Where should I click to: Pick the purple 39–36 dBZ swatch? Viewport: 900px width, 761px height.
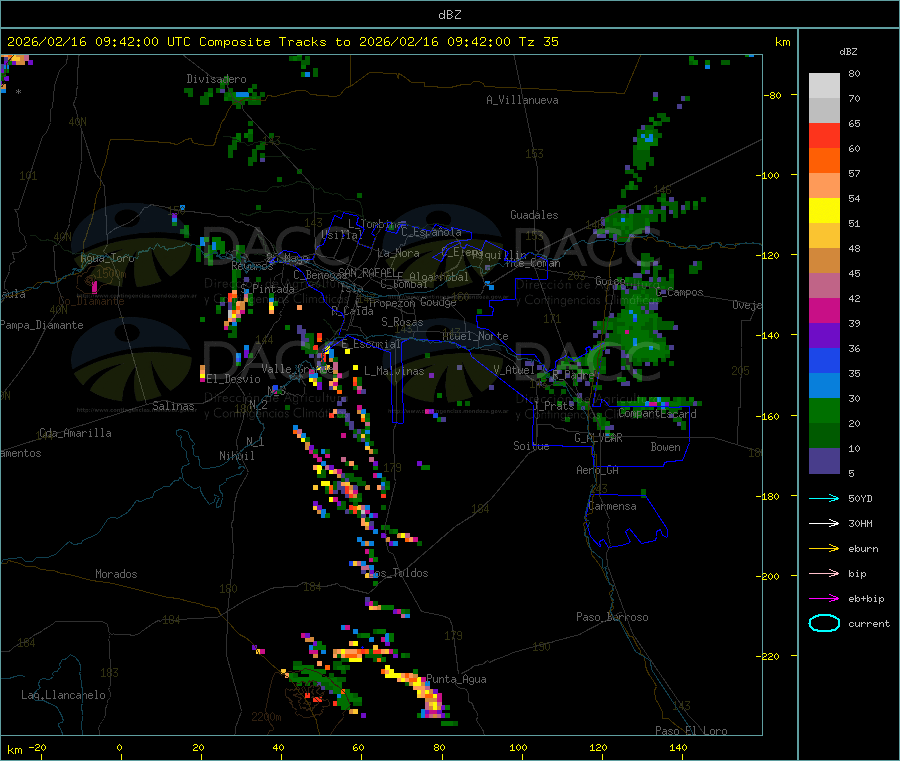[x=824, y=336]
